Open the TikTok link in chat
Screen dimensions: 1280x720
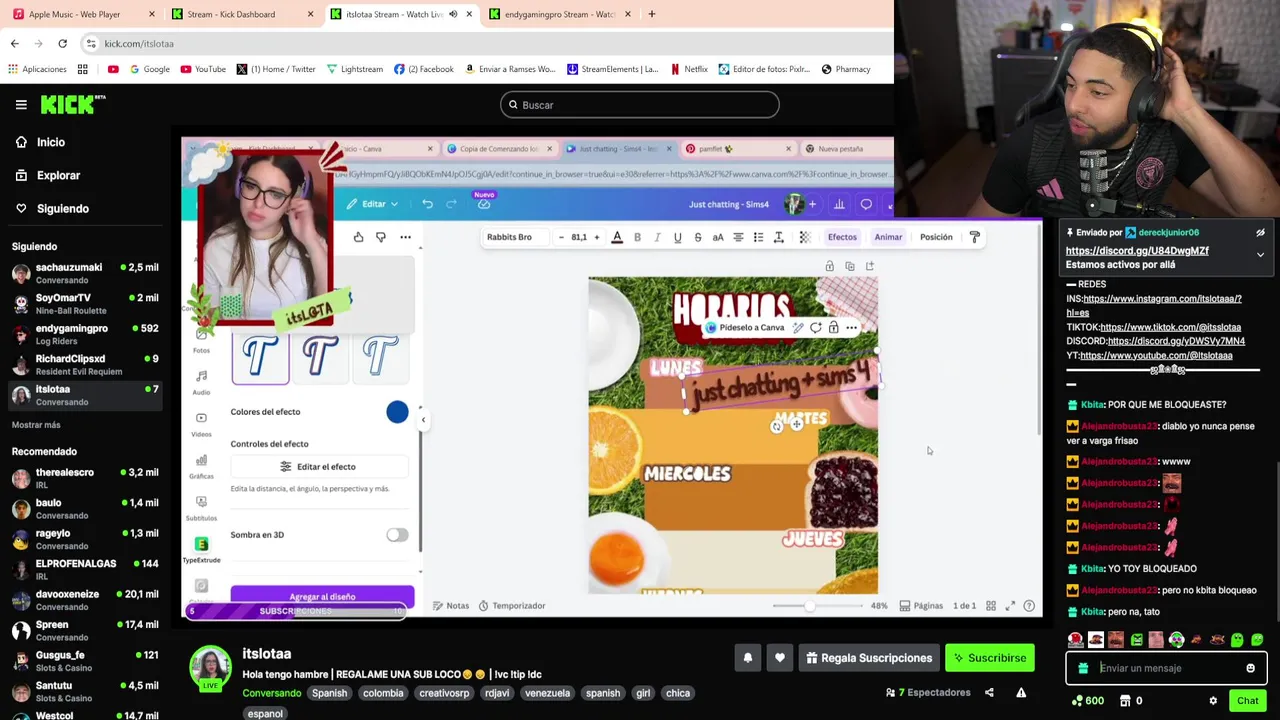[1170, 327]
